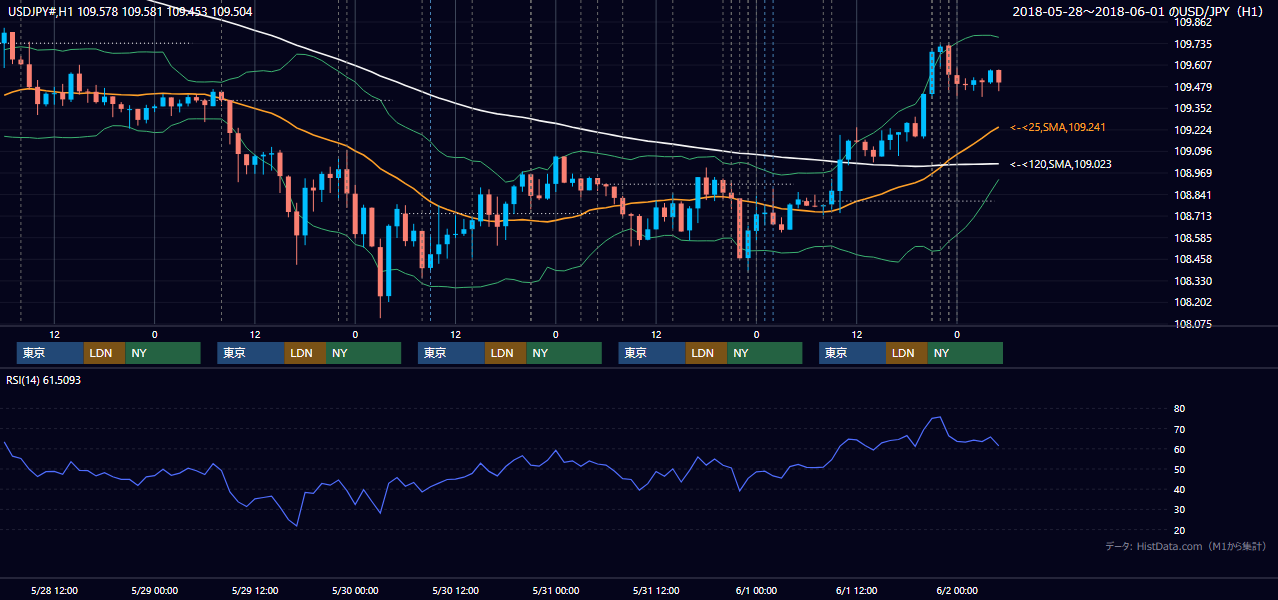Click the 5/29 12:00 time axis label
Image resolution: width=1278 pixels, height=600 pixels.
[255, 590]
